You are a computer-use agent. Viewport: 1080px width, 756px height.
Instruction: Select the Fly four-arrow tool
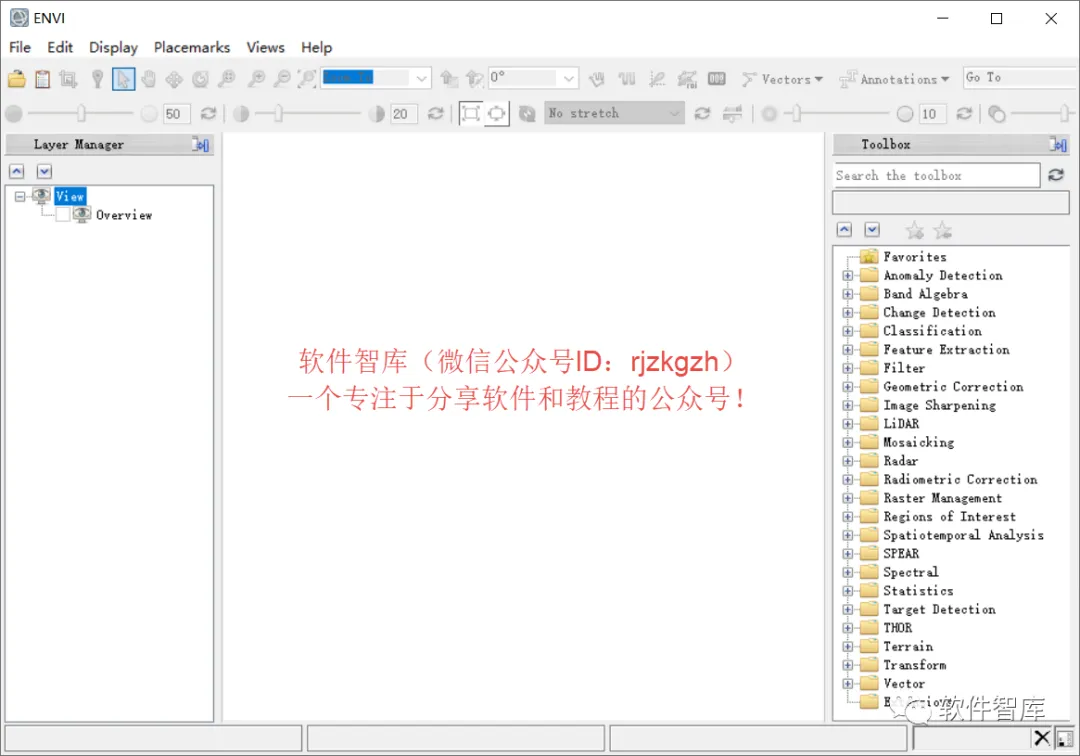point(174,79)
